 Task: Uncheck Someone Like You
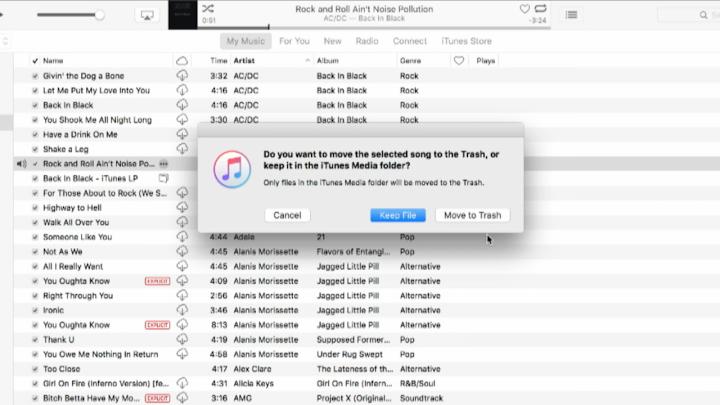click(x=35, y=237)
